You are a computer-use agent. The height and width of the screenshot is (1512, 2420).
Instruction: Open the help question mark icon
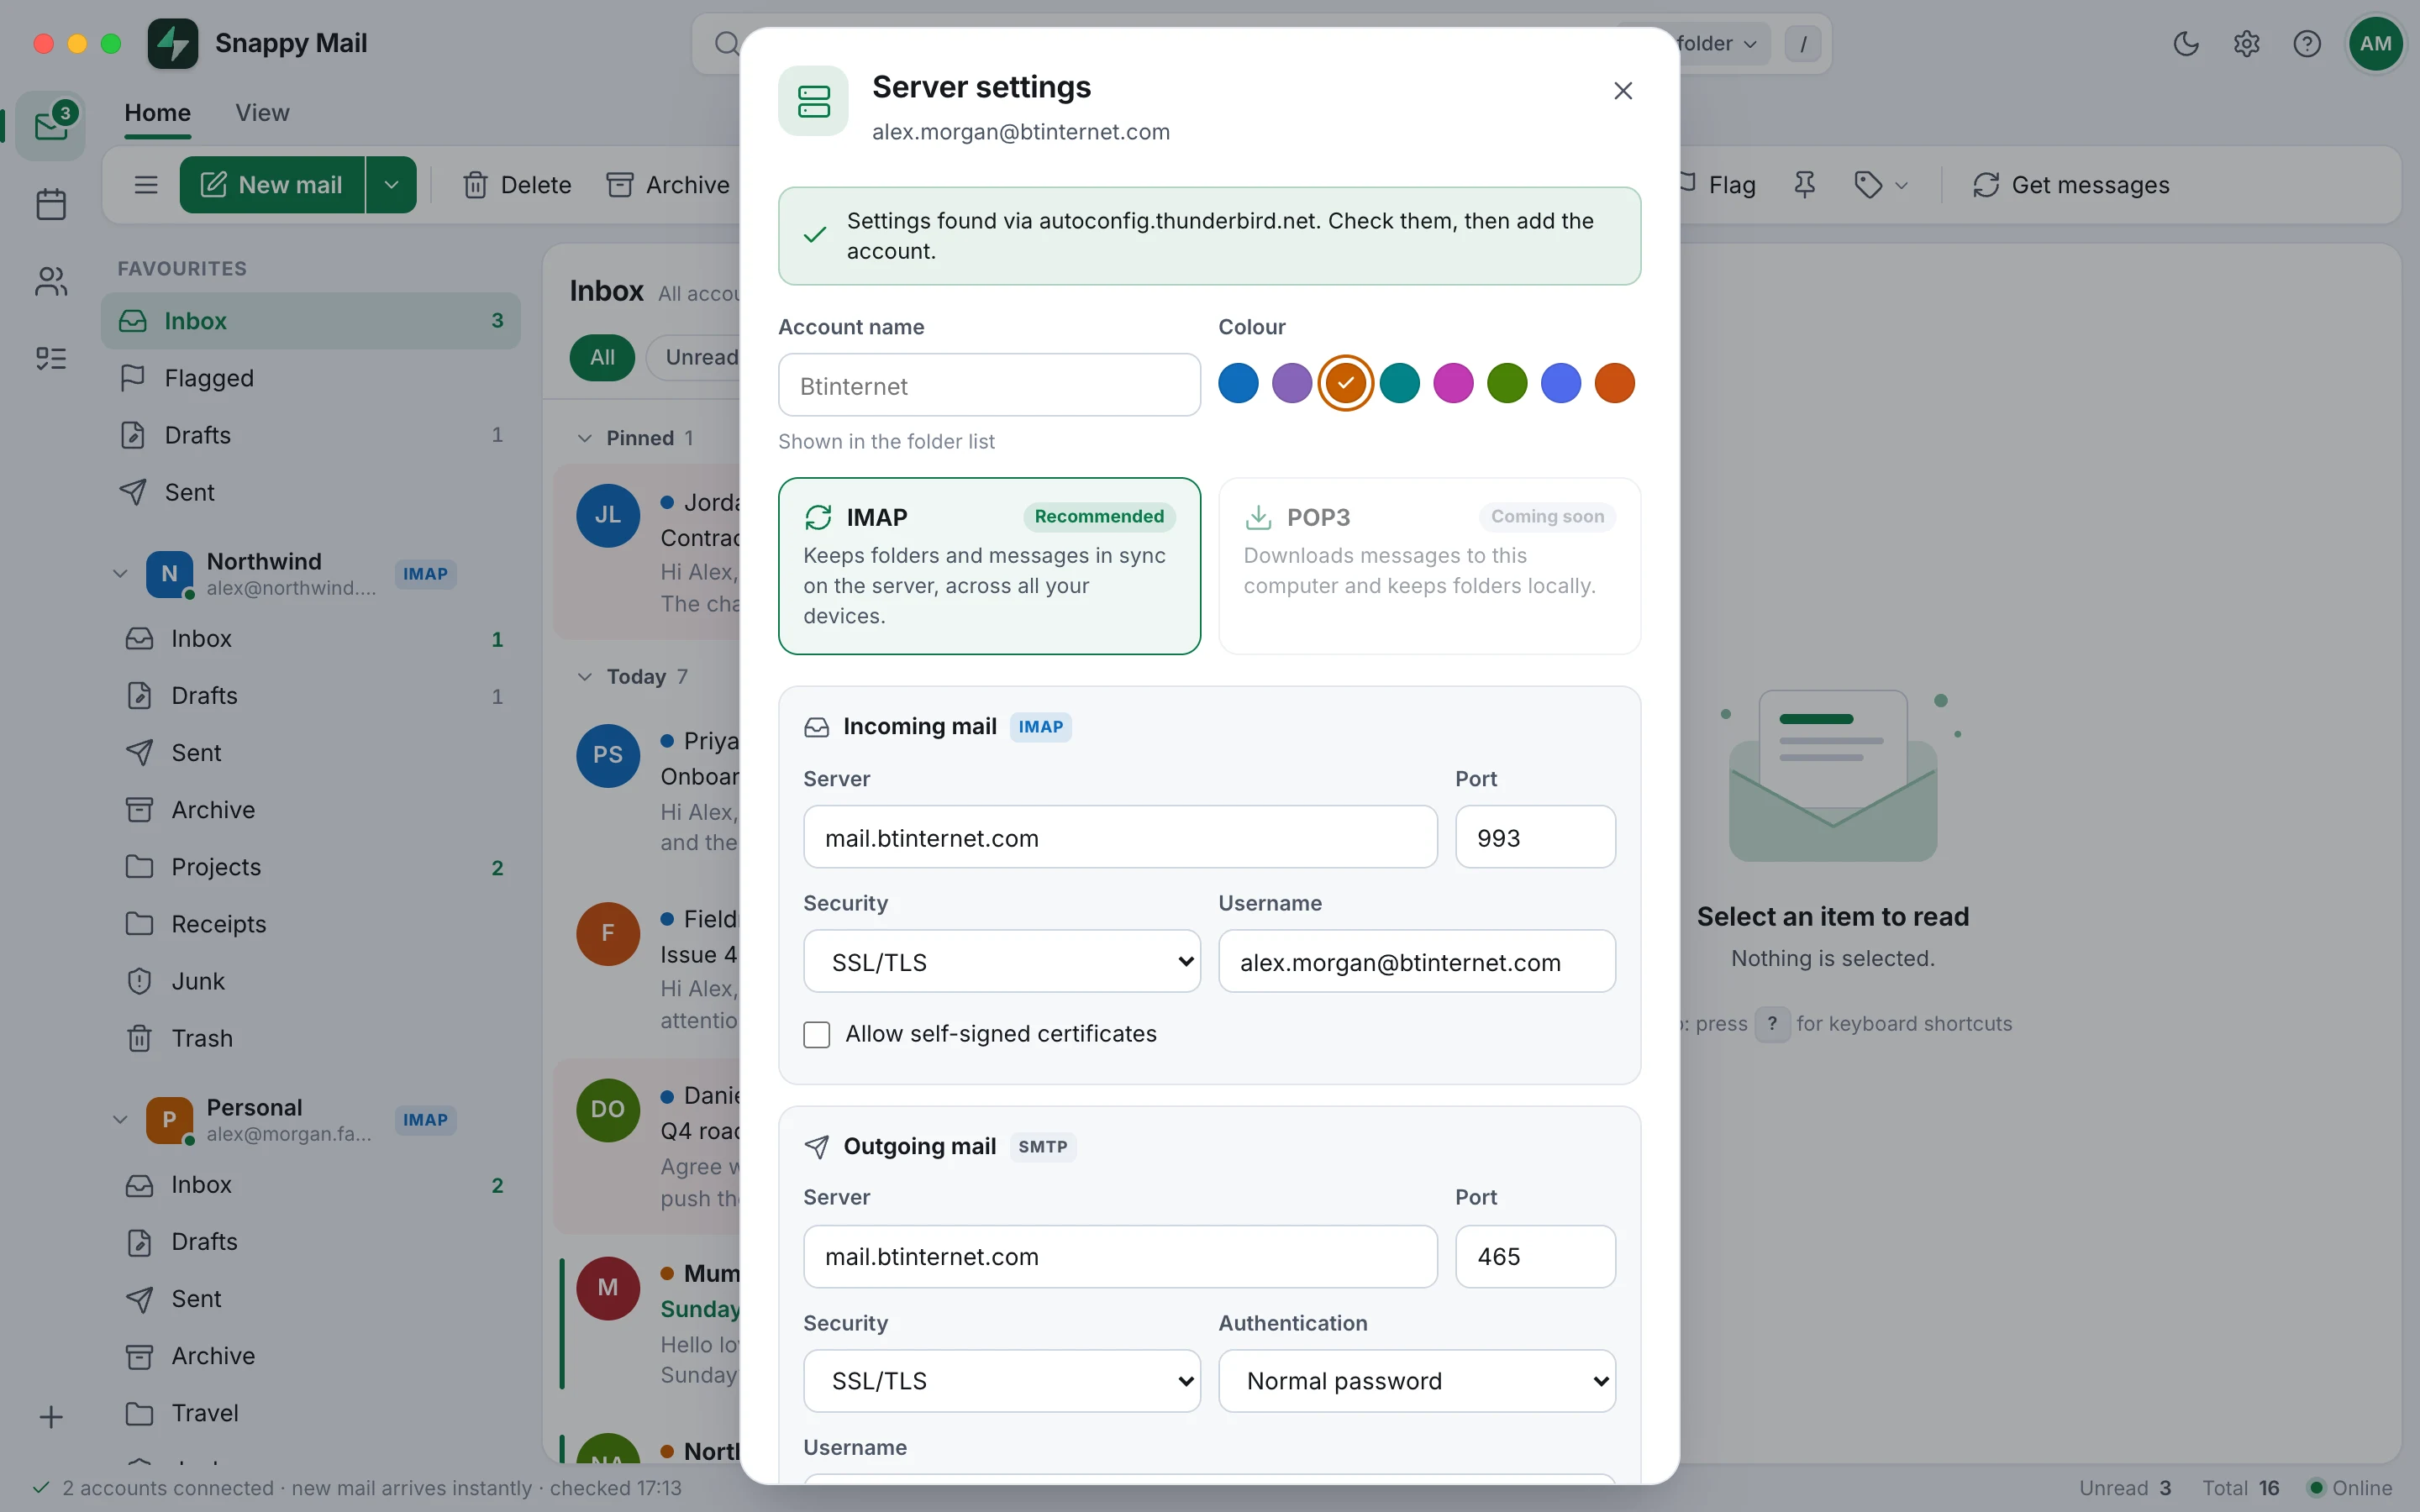tap(2307, 43)
